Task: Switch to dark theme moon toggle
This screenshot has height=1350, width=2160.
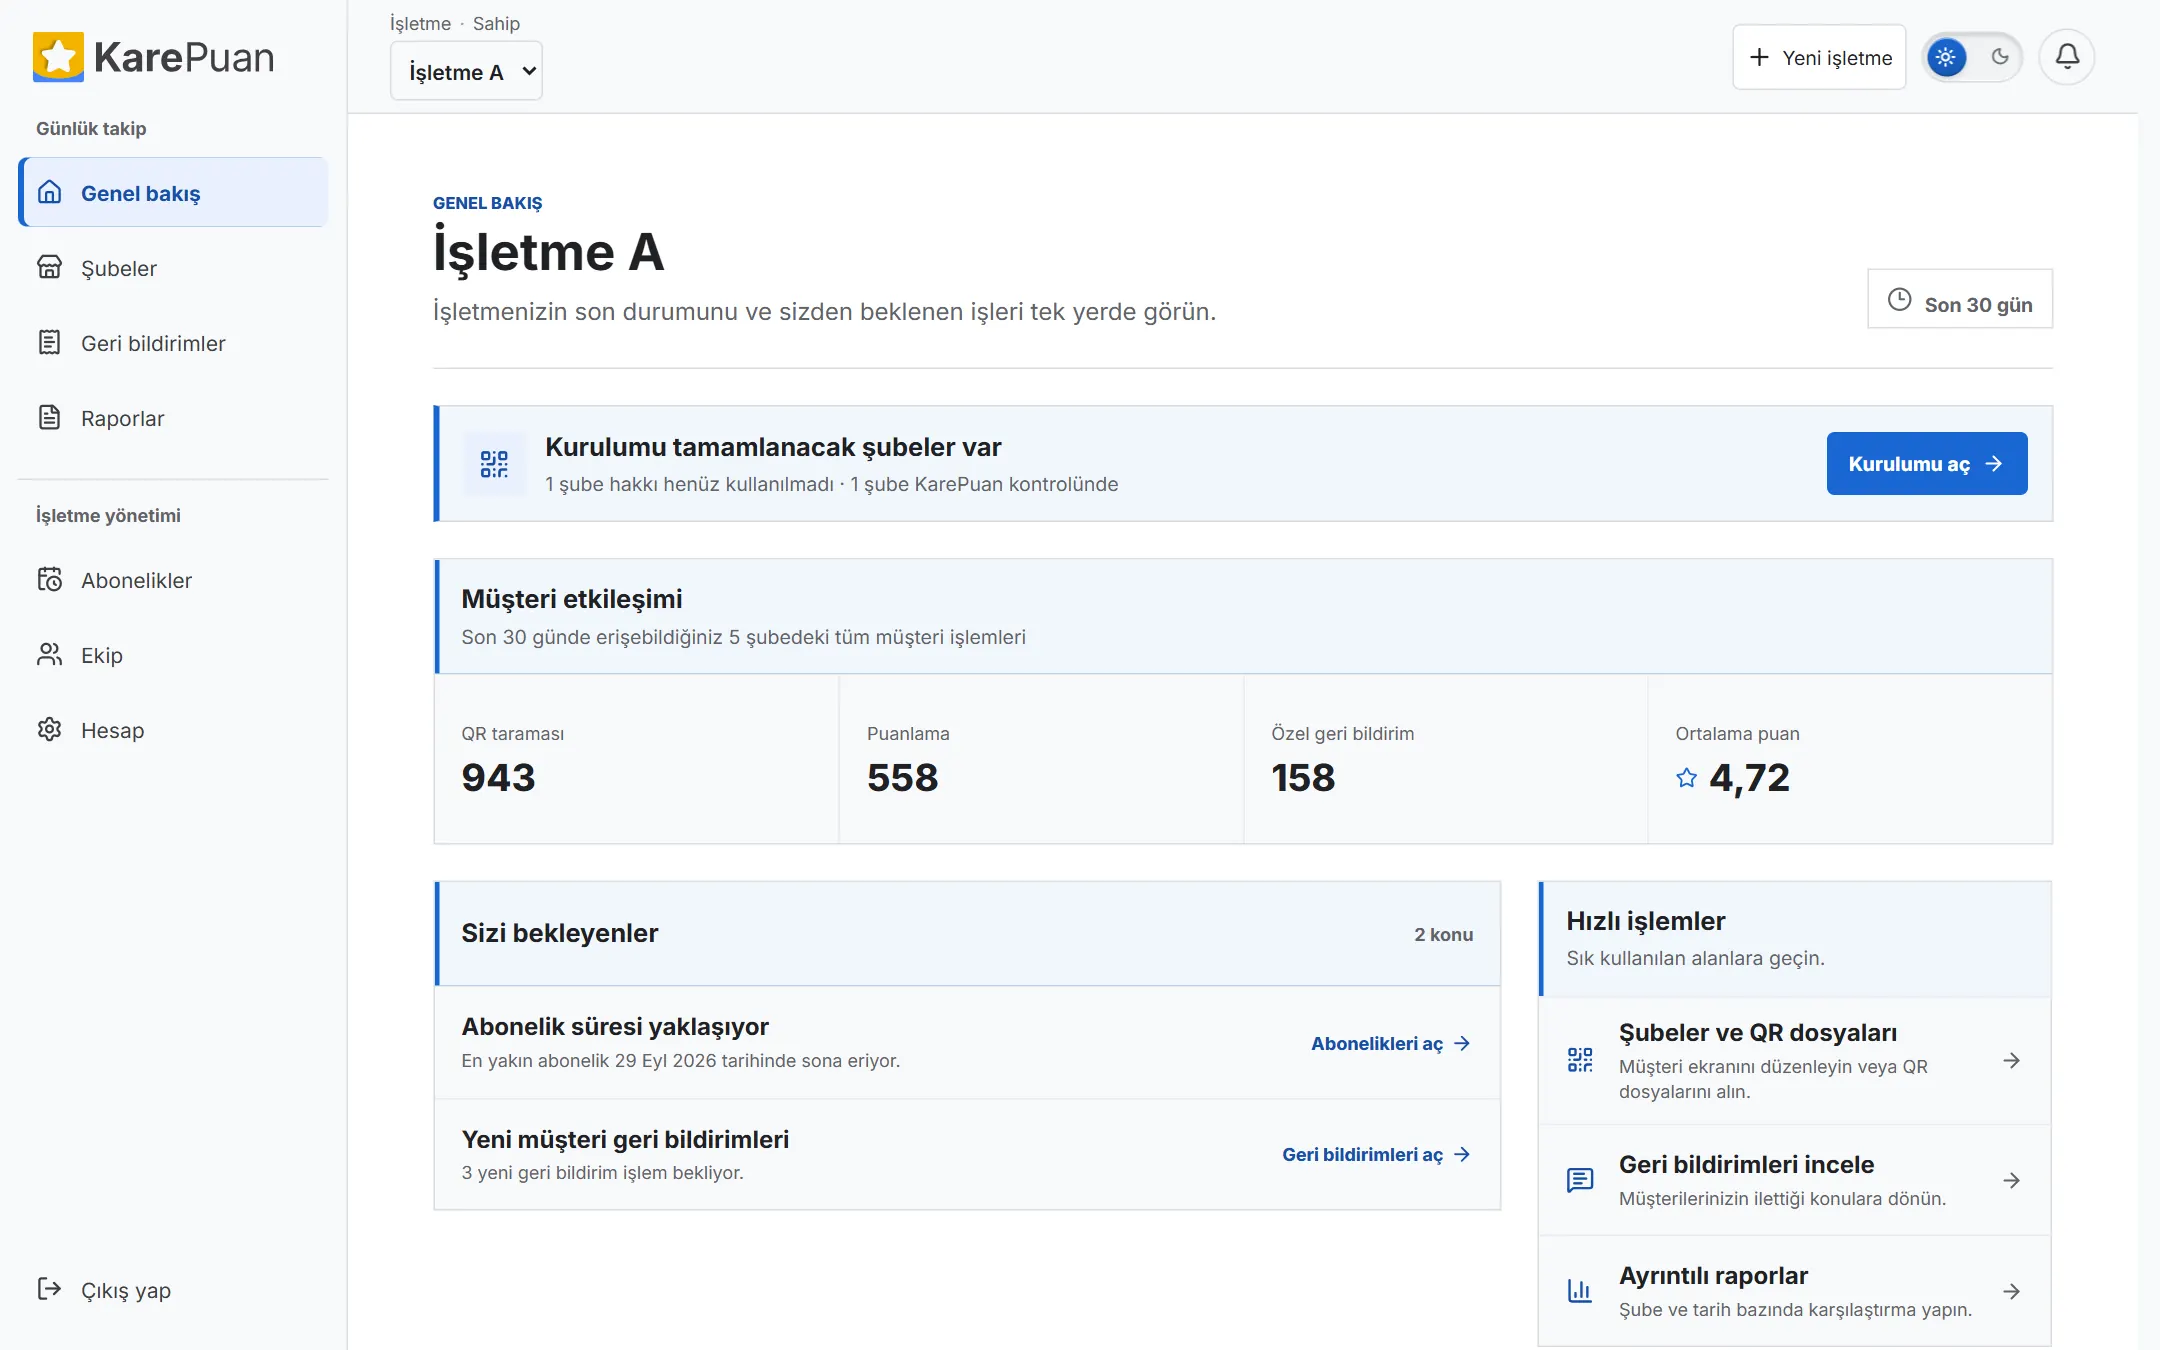Action: coord(2000,57)
